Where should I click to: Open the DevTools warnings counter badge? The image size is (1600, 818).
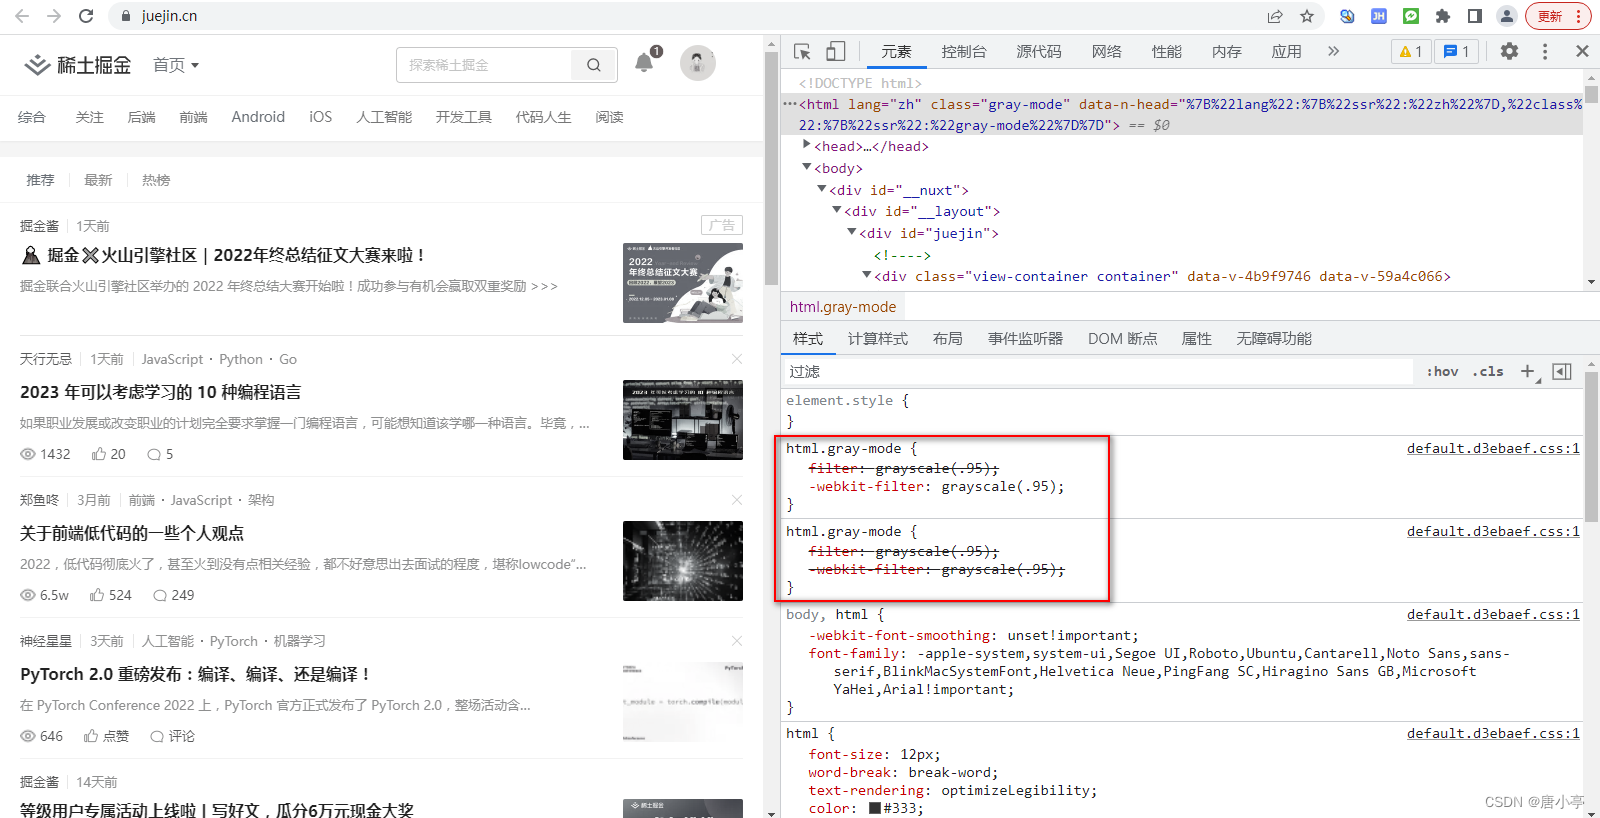click(x=1411, y=51)
